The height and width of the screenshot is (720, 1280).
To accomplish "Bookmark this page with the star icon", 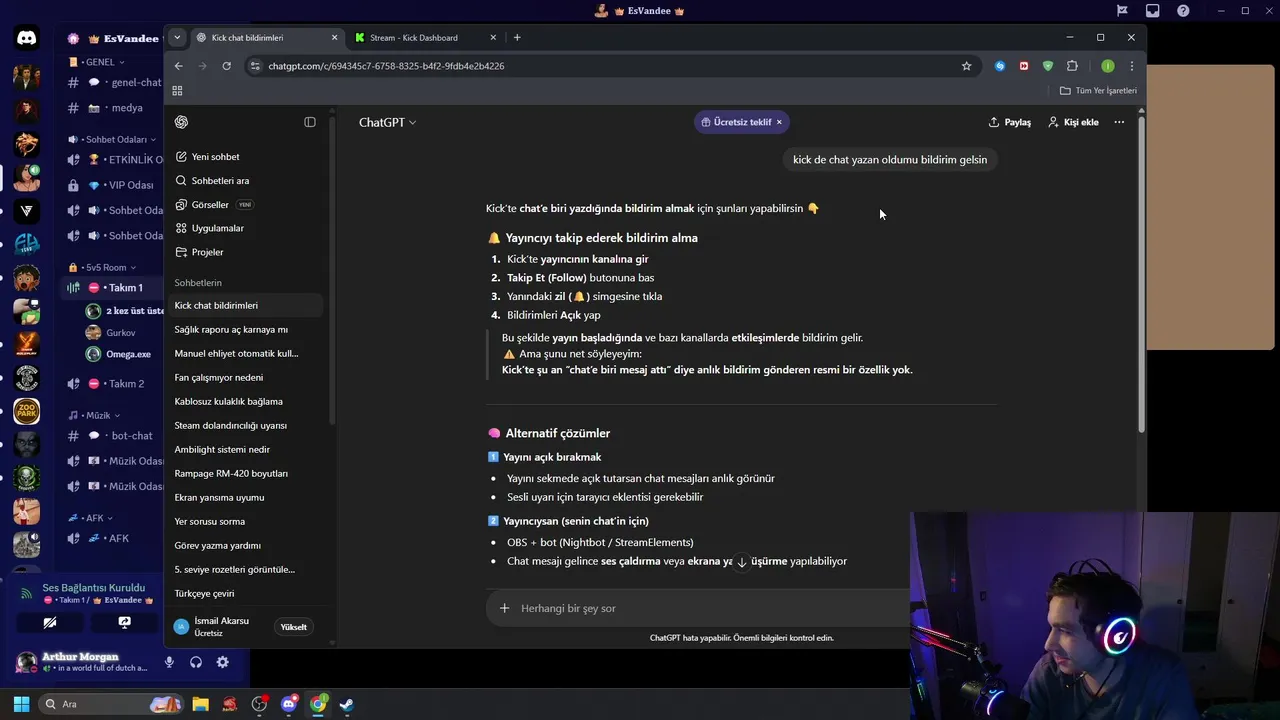I will click(966, 66).
